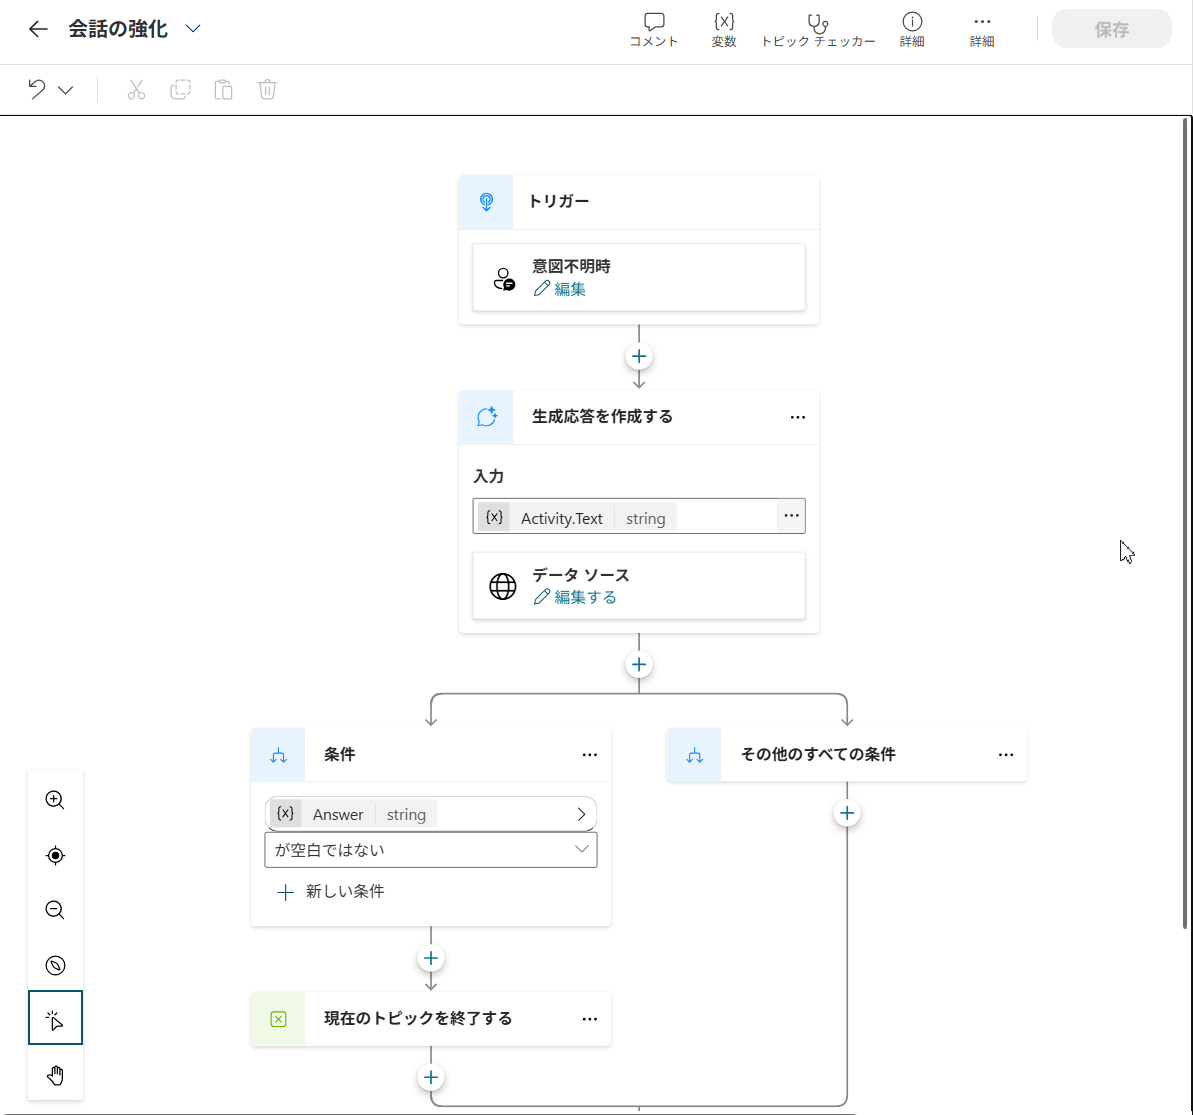The height and width of the screenshot is (1115, 1193).
Task: Click the データ ソース globe icon
Action: click(503, 586)
